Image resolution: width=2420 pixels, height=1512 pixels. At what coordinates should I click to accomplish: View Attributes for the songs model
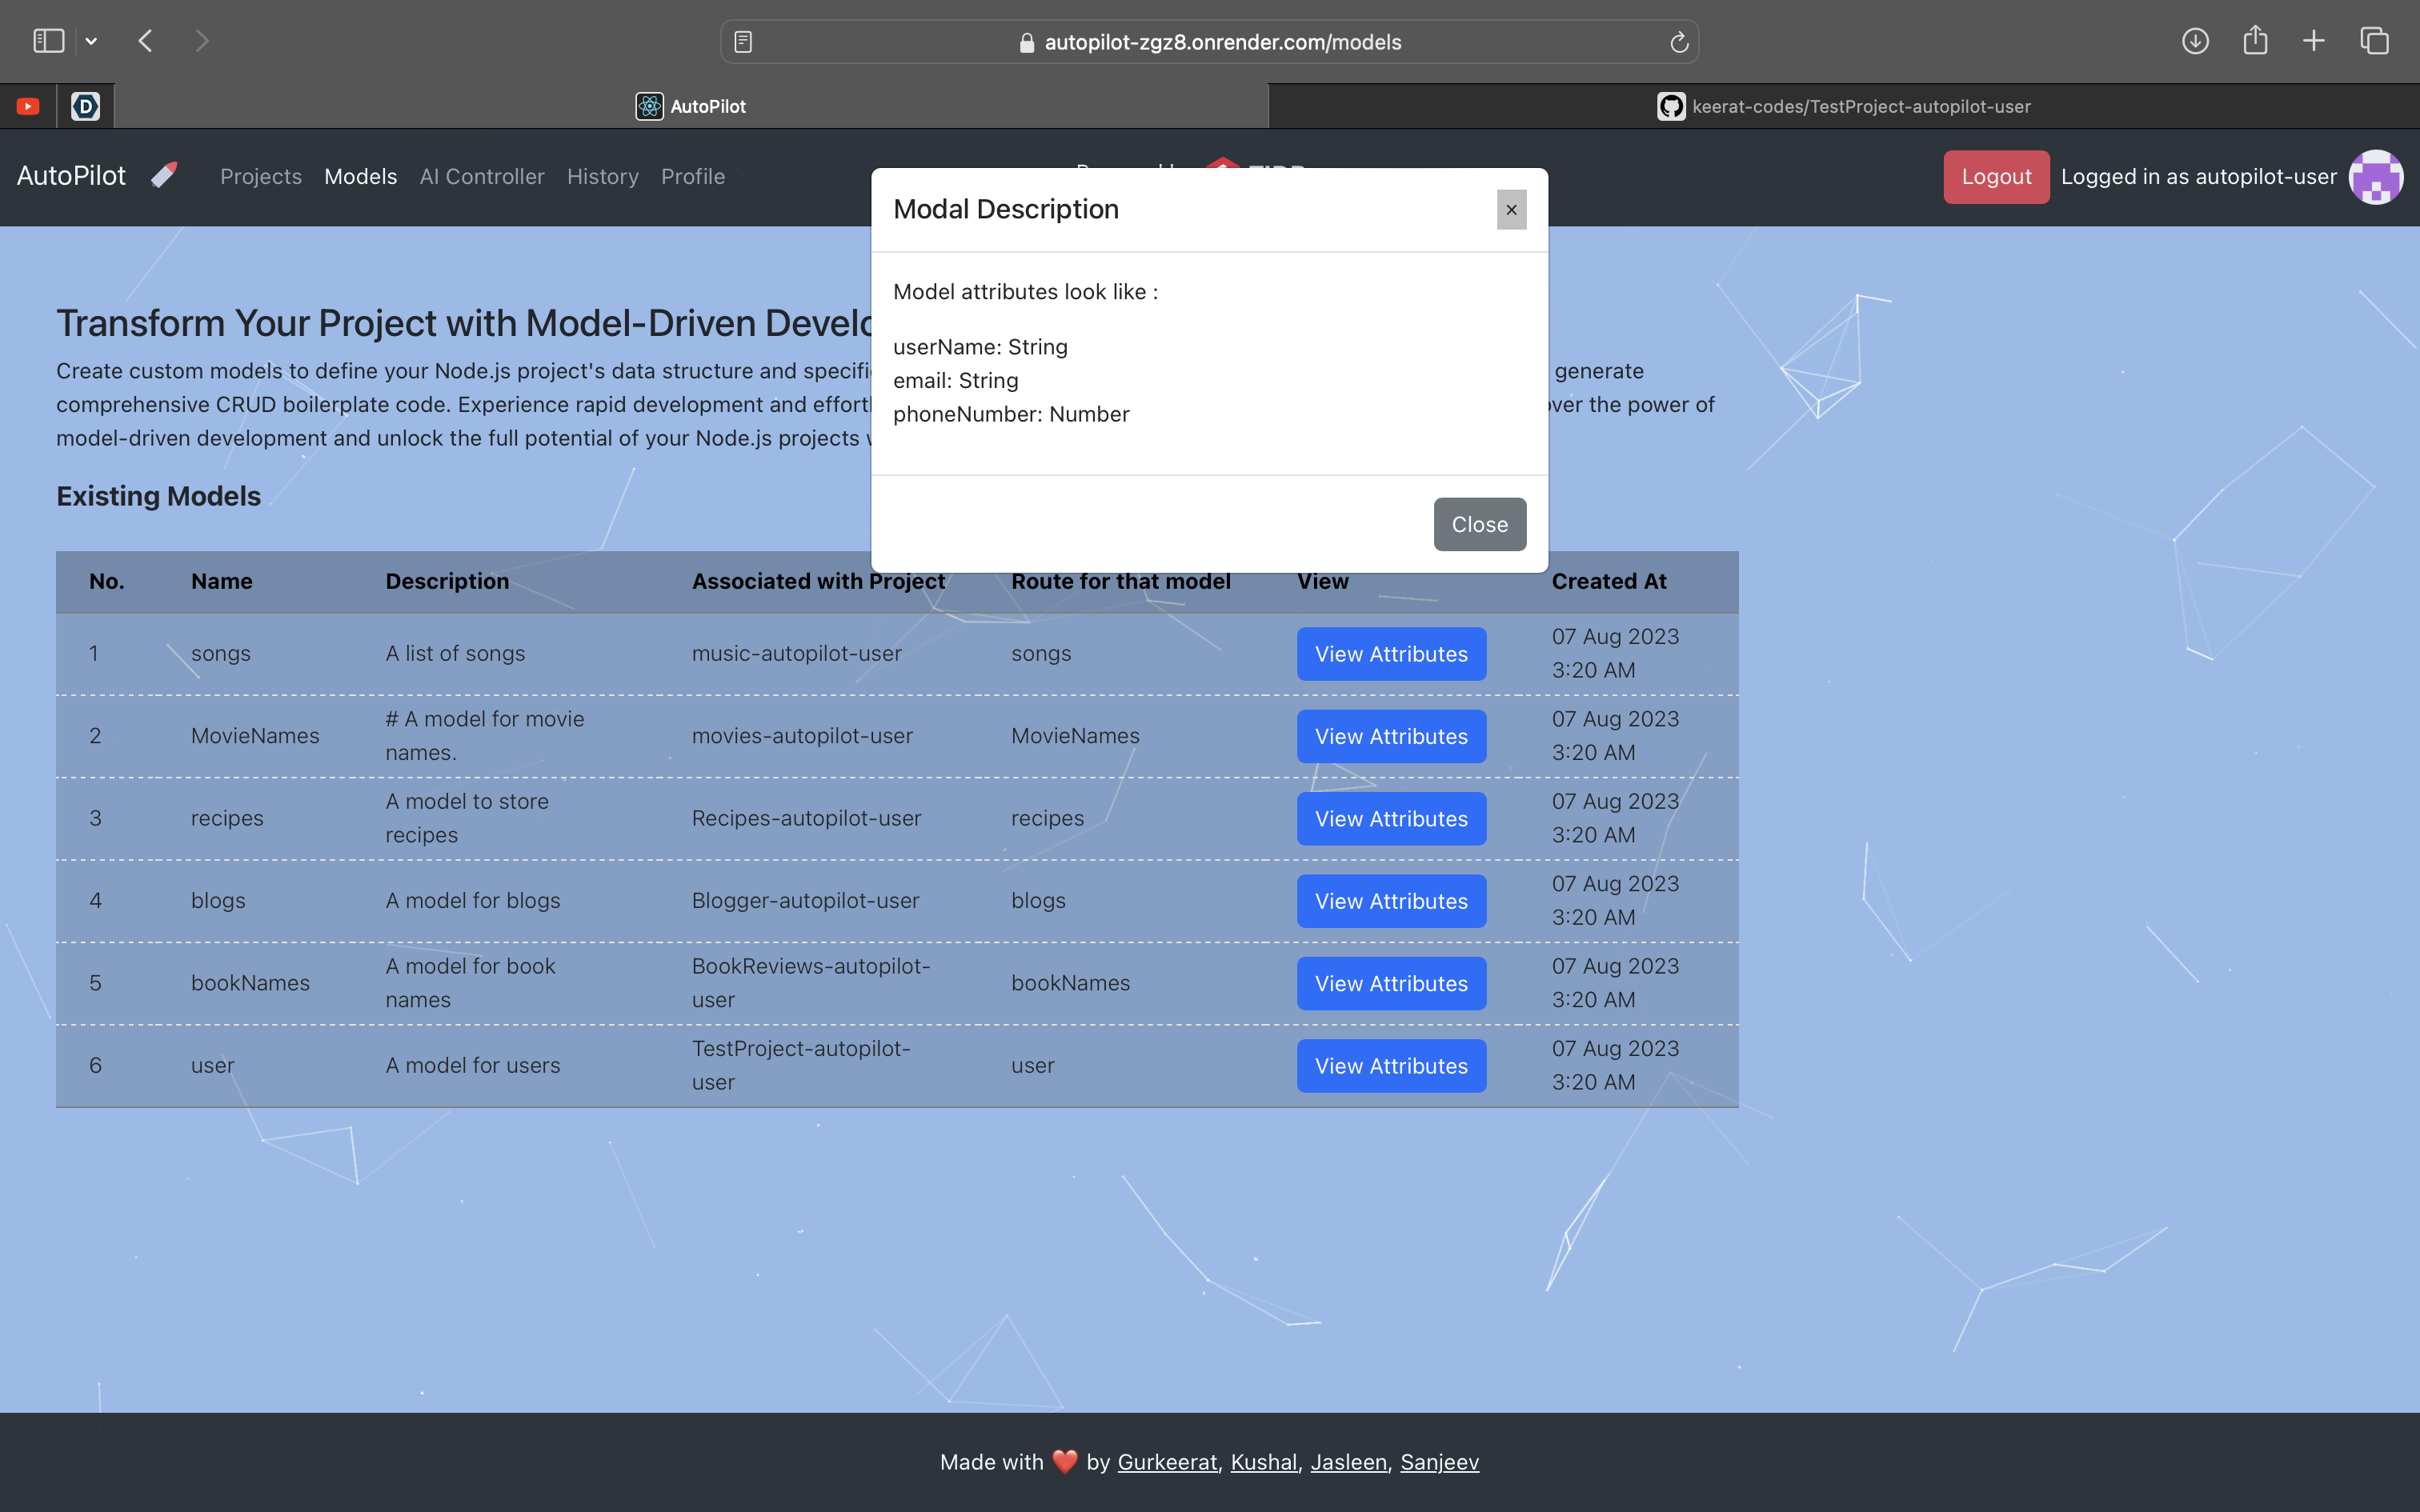tap(1390, 654)
